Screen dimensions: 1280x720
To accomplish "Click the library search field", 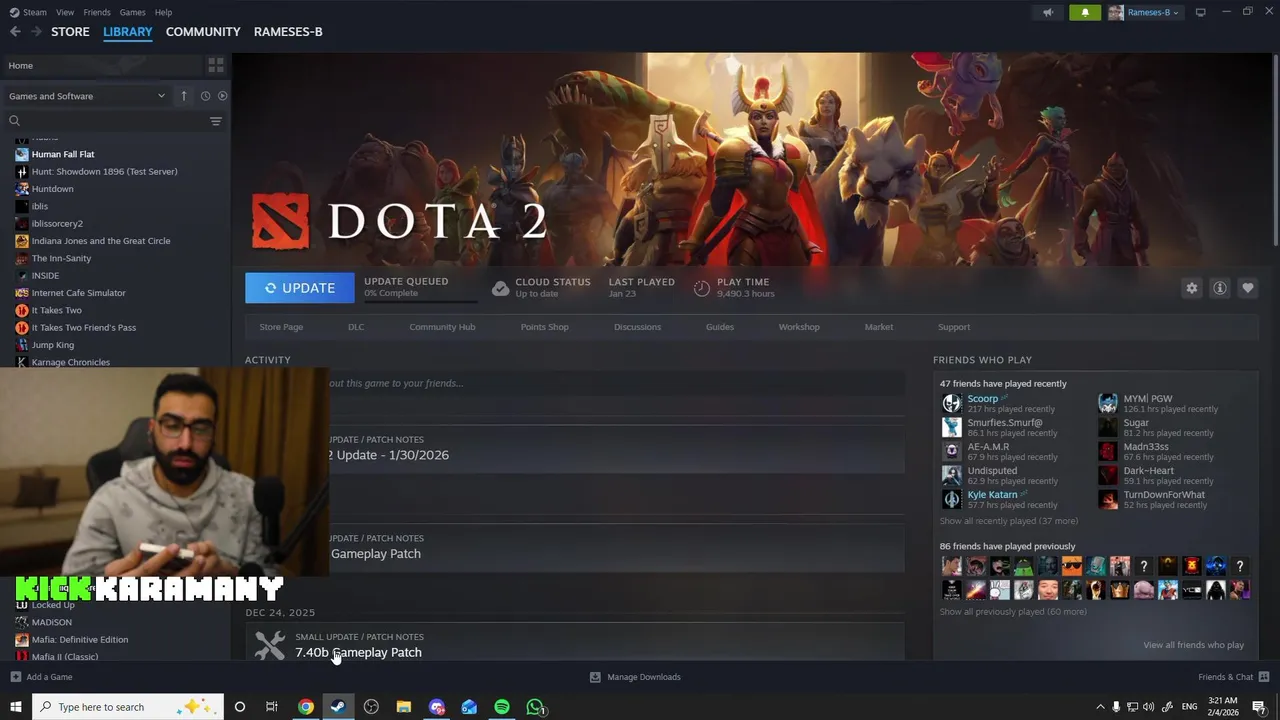I will (105, 121).
